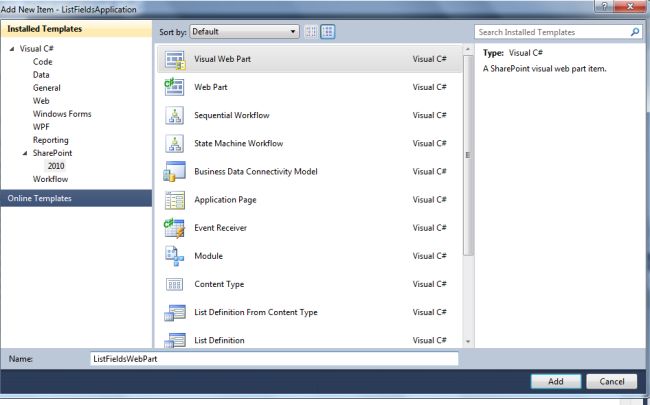Select the WPF category
The height and width of the screenshot is (405, 650).
click(x=41, y=127)
